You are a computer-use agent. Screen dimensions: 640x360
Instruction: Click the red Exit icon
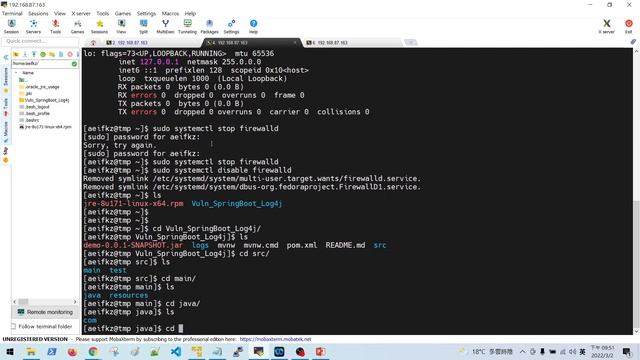[629, 27]
